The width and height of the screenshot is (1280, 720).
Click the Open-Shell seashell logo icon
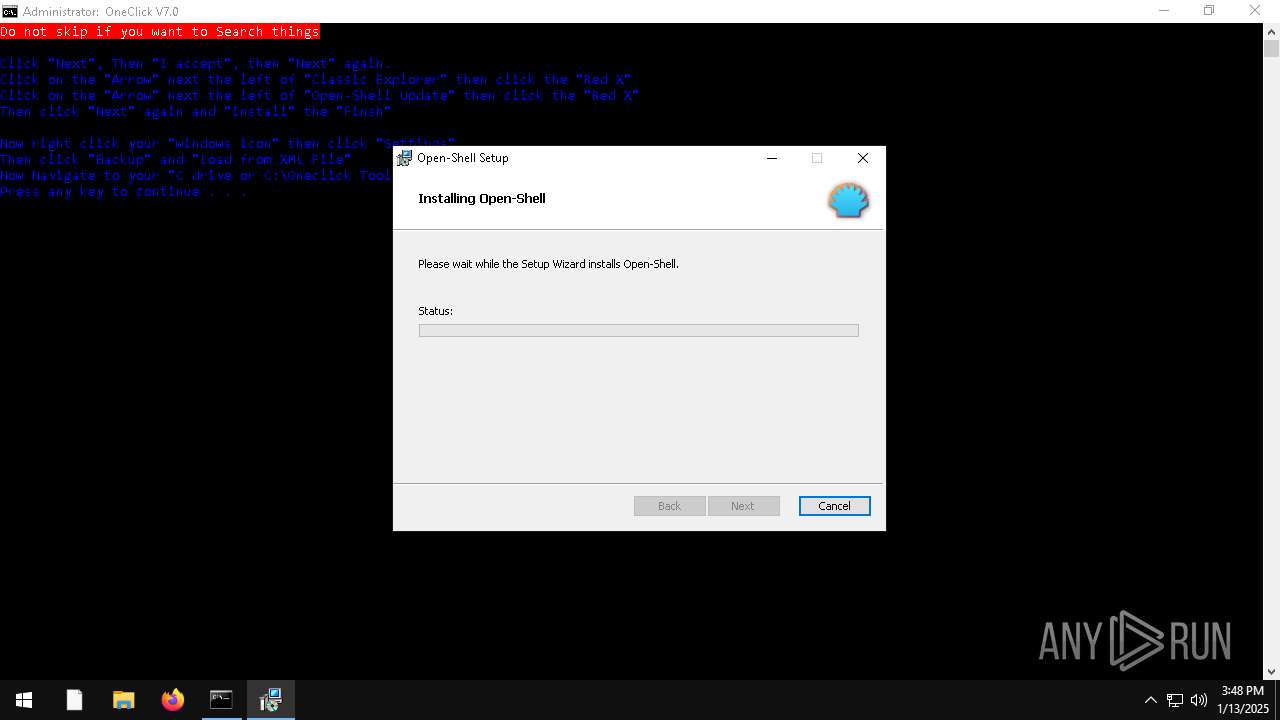[x=848, y=200]
